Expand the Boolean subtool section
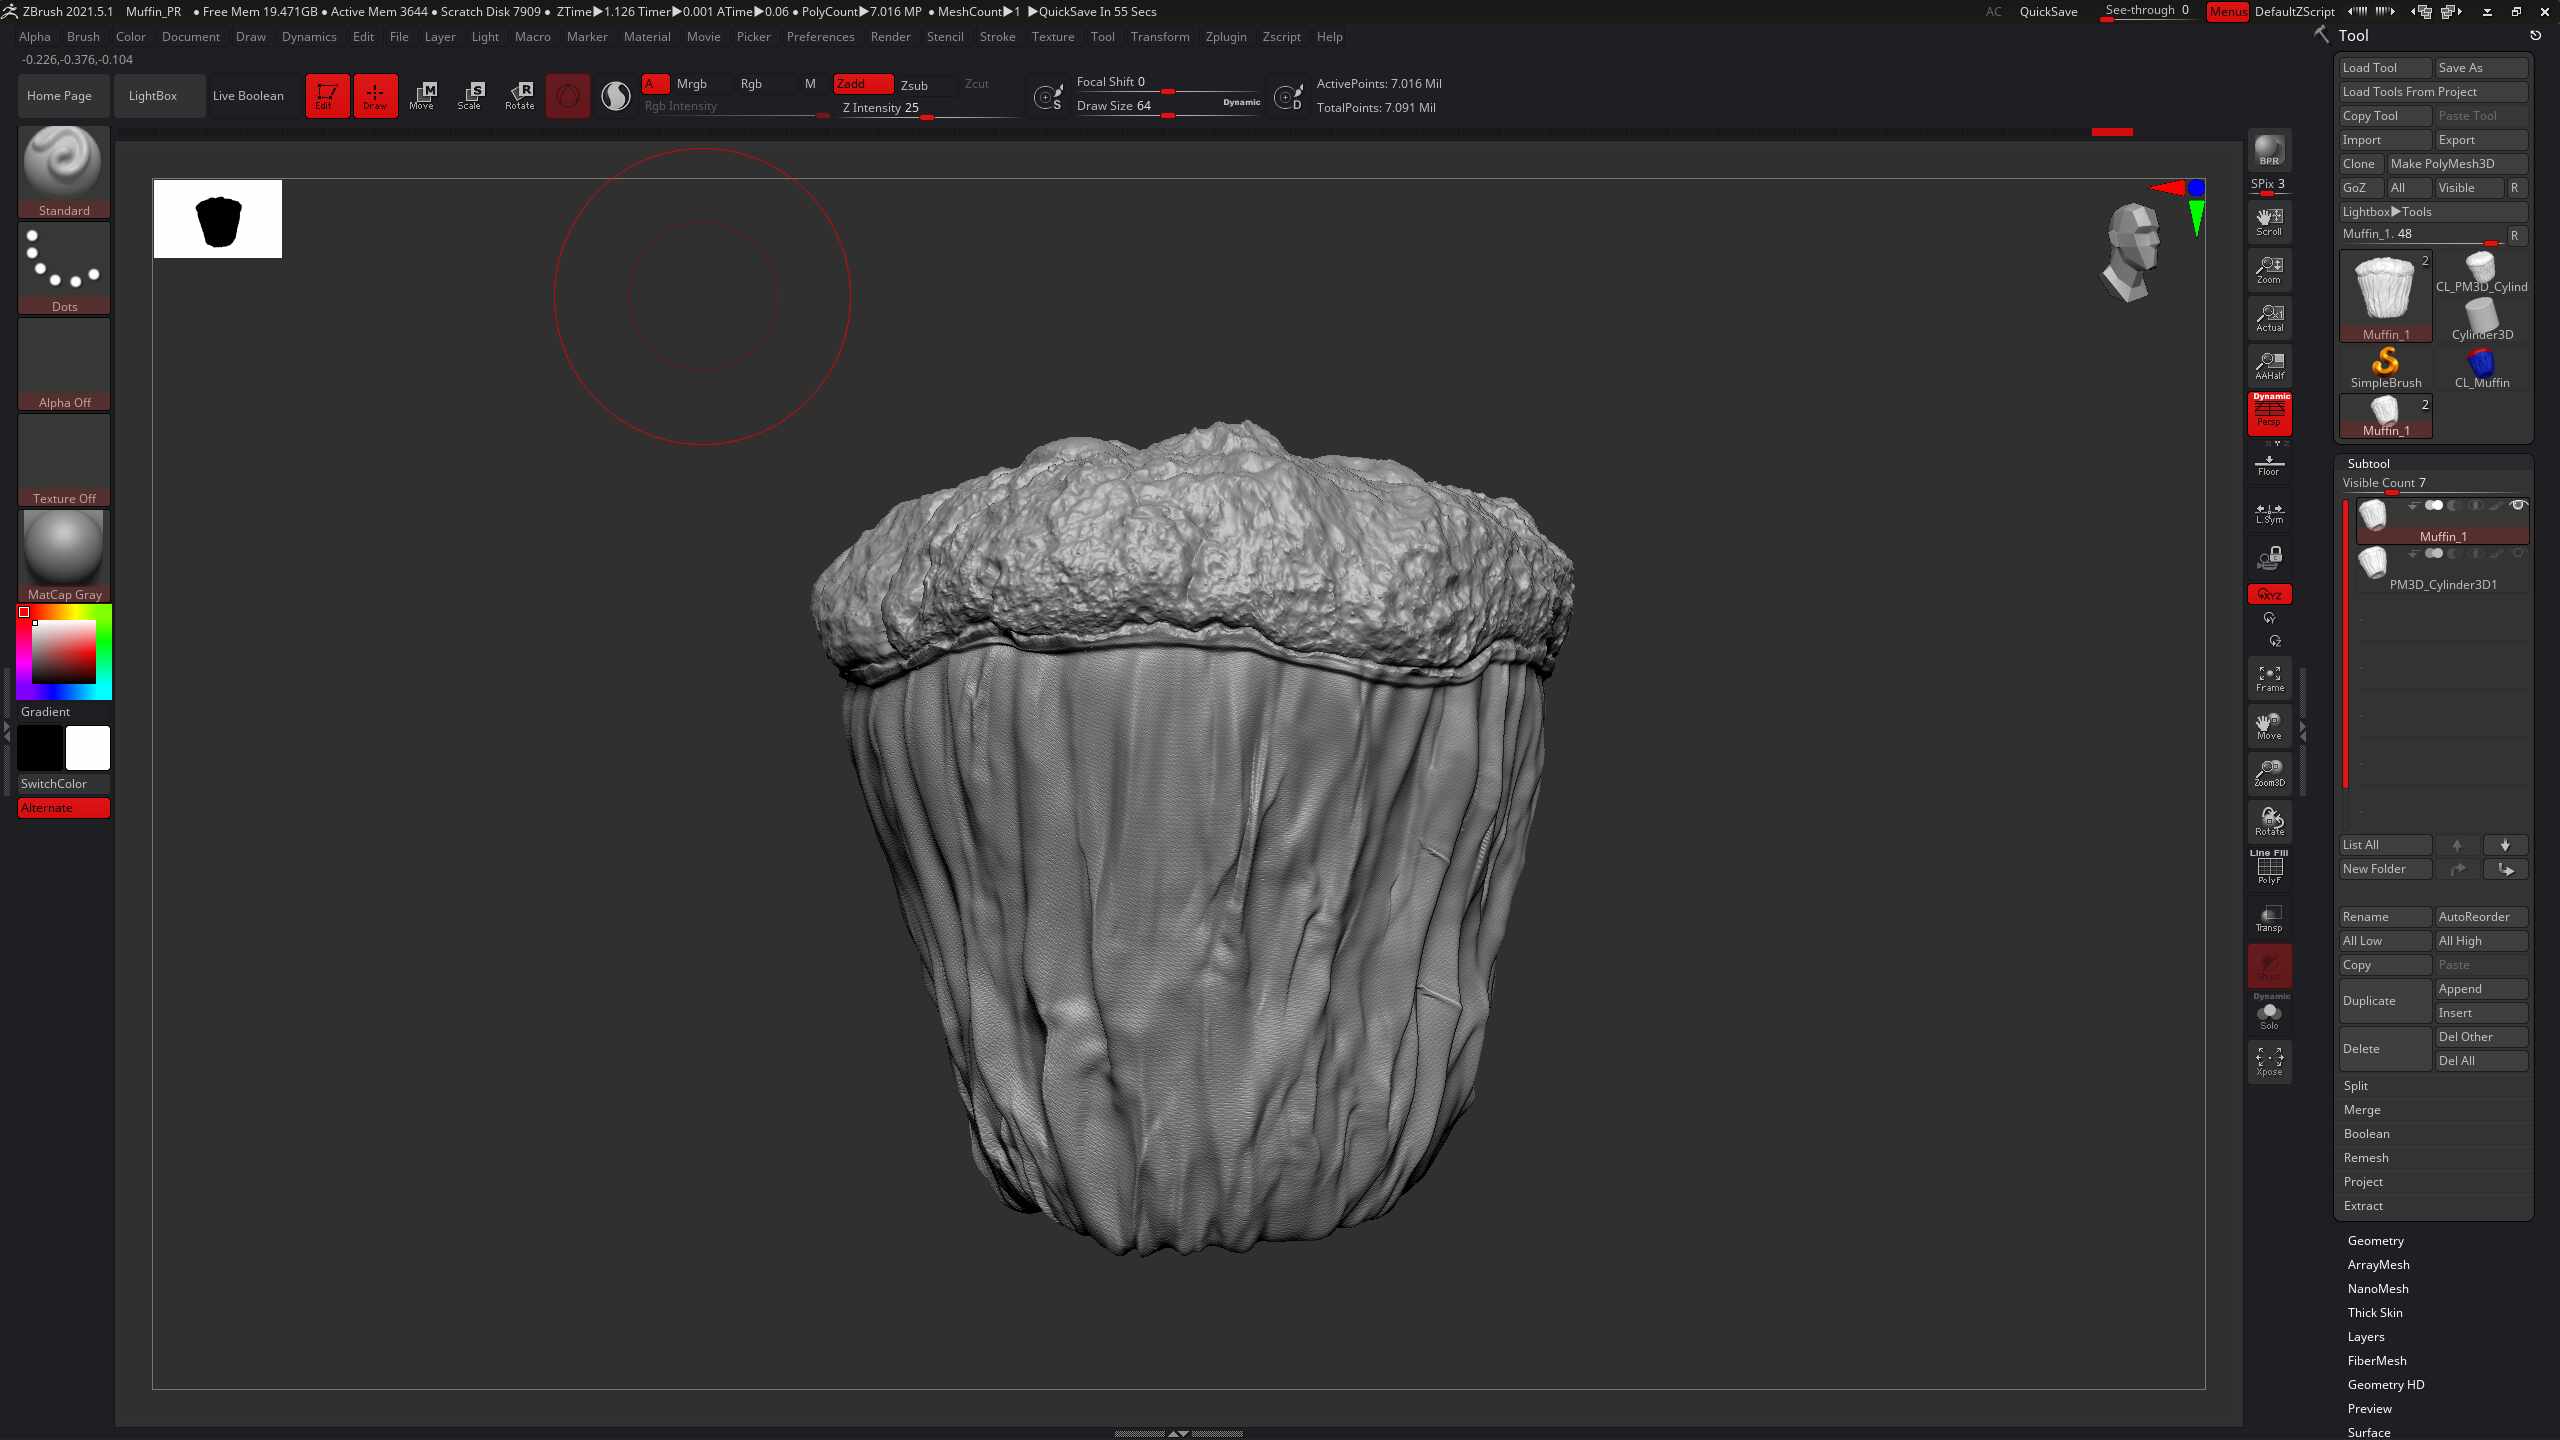Image resolution: width=2560 pixels, height=1440 pixels. click(2366, 1134)
